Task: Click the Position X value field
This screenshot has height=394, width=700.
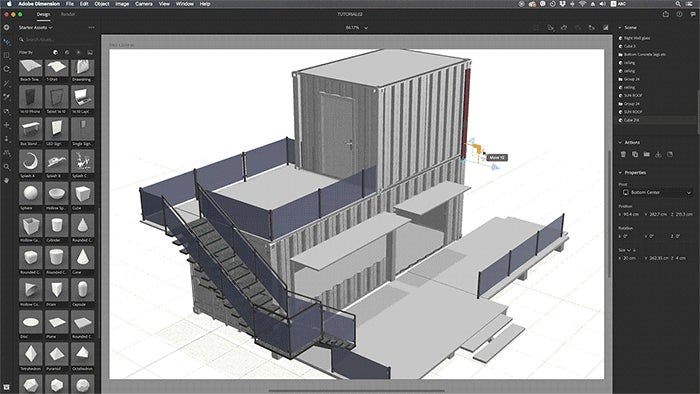Action: [631, 214]
